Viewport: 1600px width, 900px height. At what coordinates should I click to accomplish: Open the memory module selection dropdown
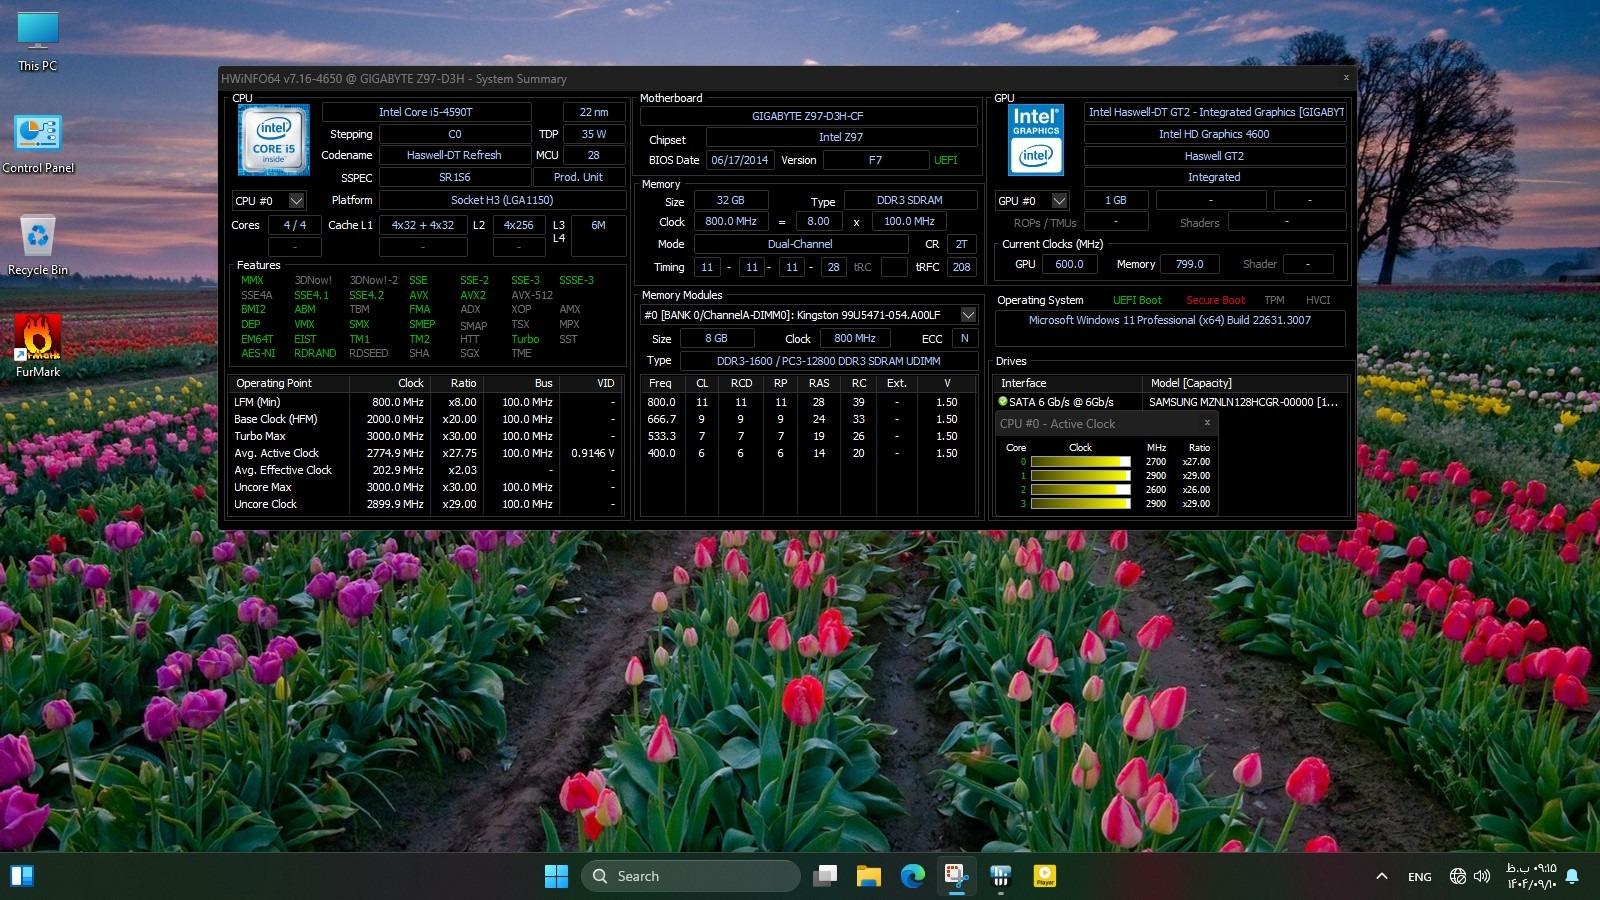[967, 315]
